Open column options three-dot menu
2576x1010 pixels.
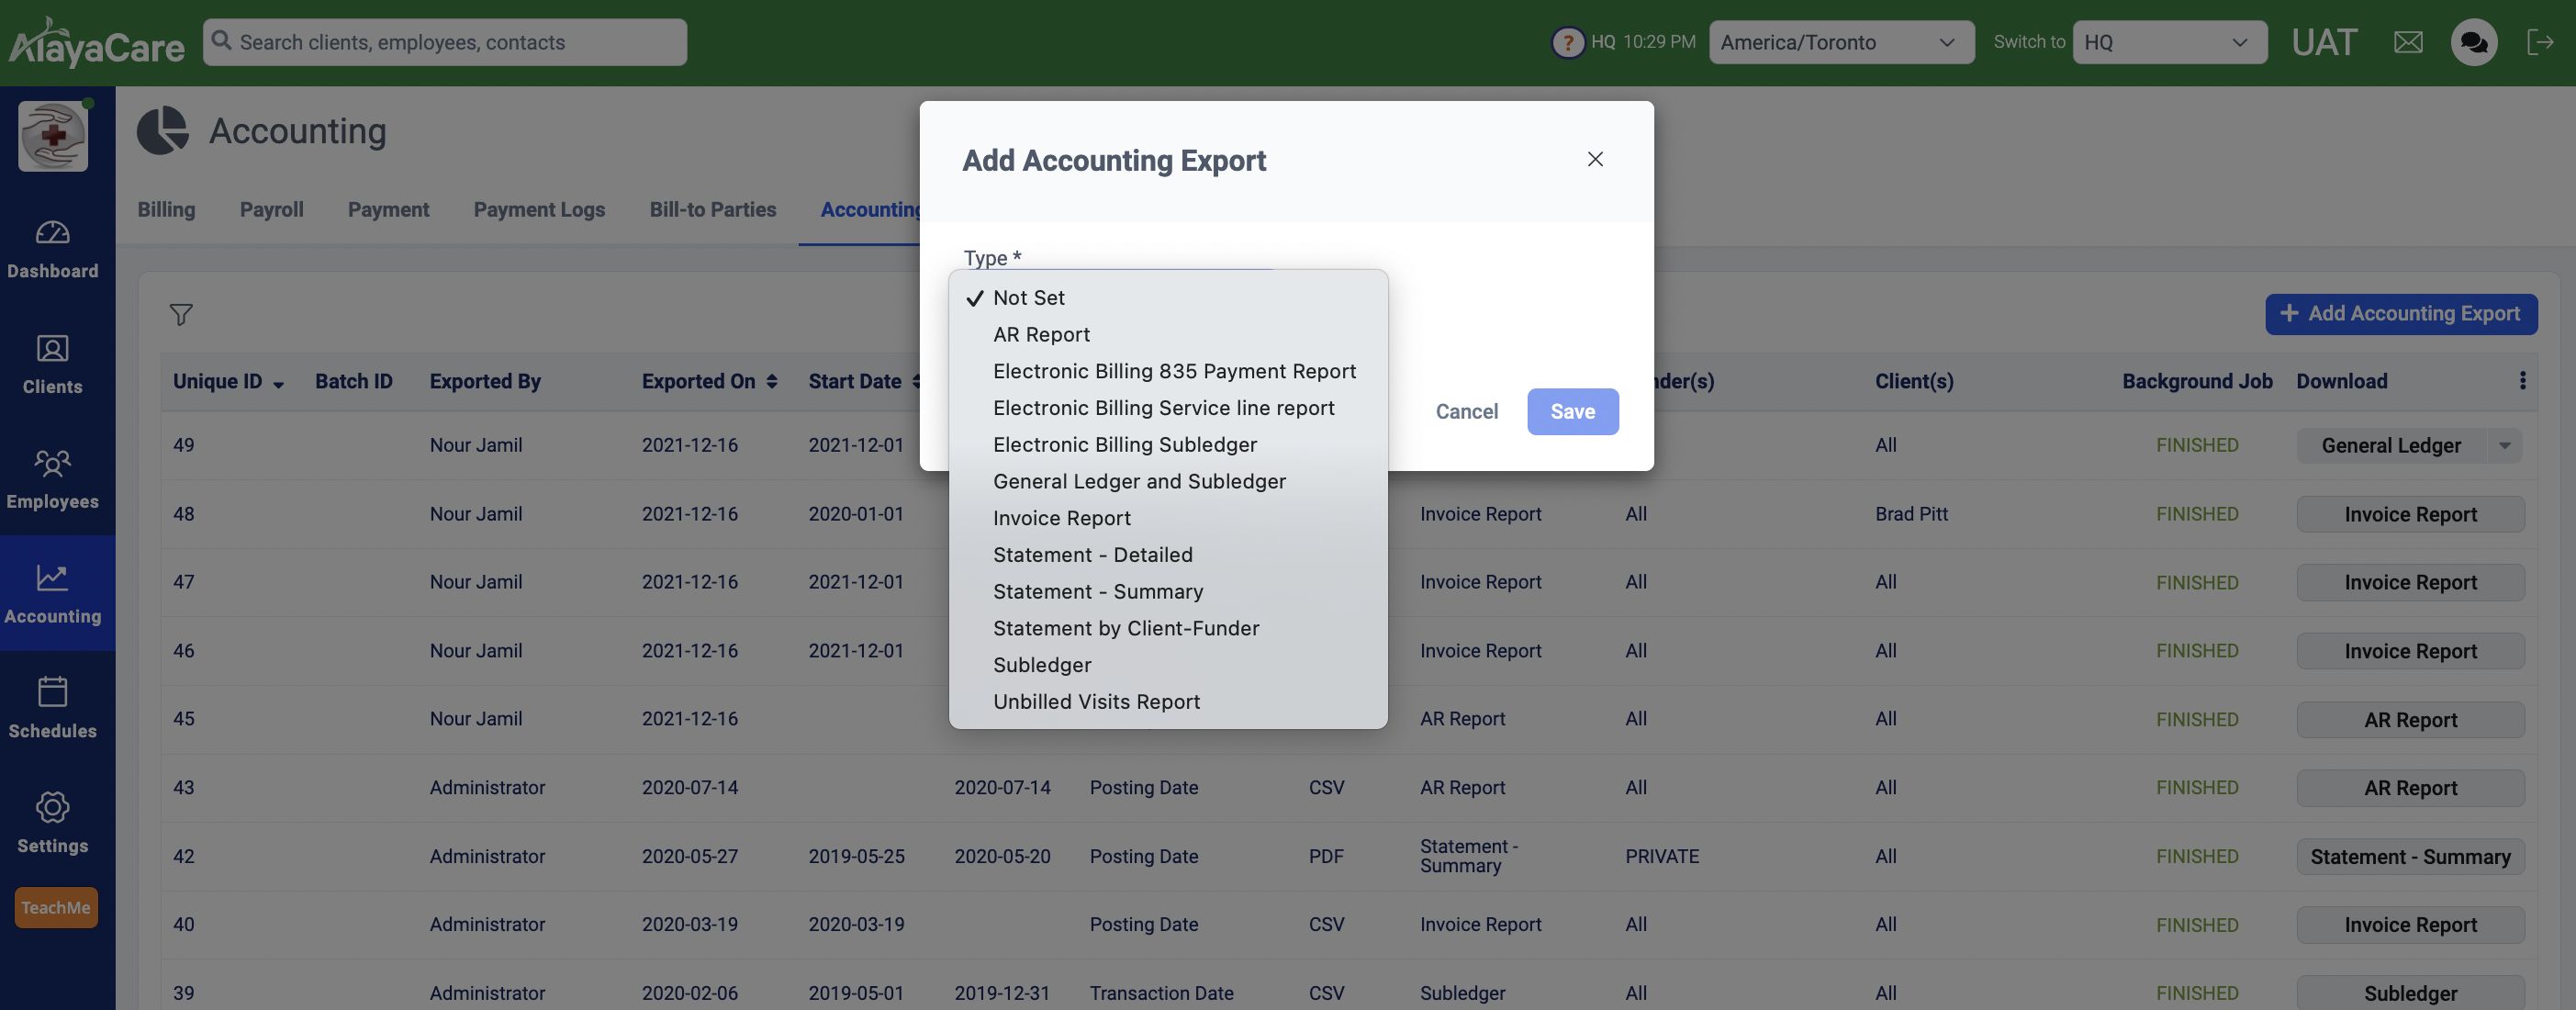[2522, 381]
